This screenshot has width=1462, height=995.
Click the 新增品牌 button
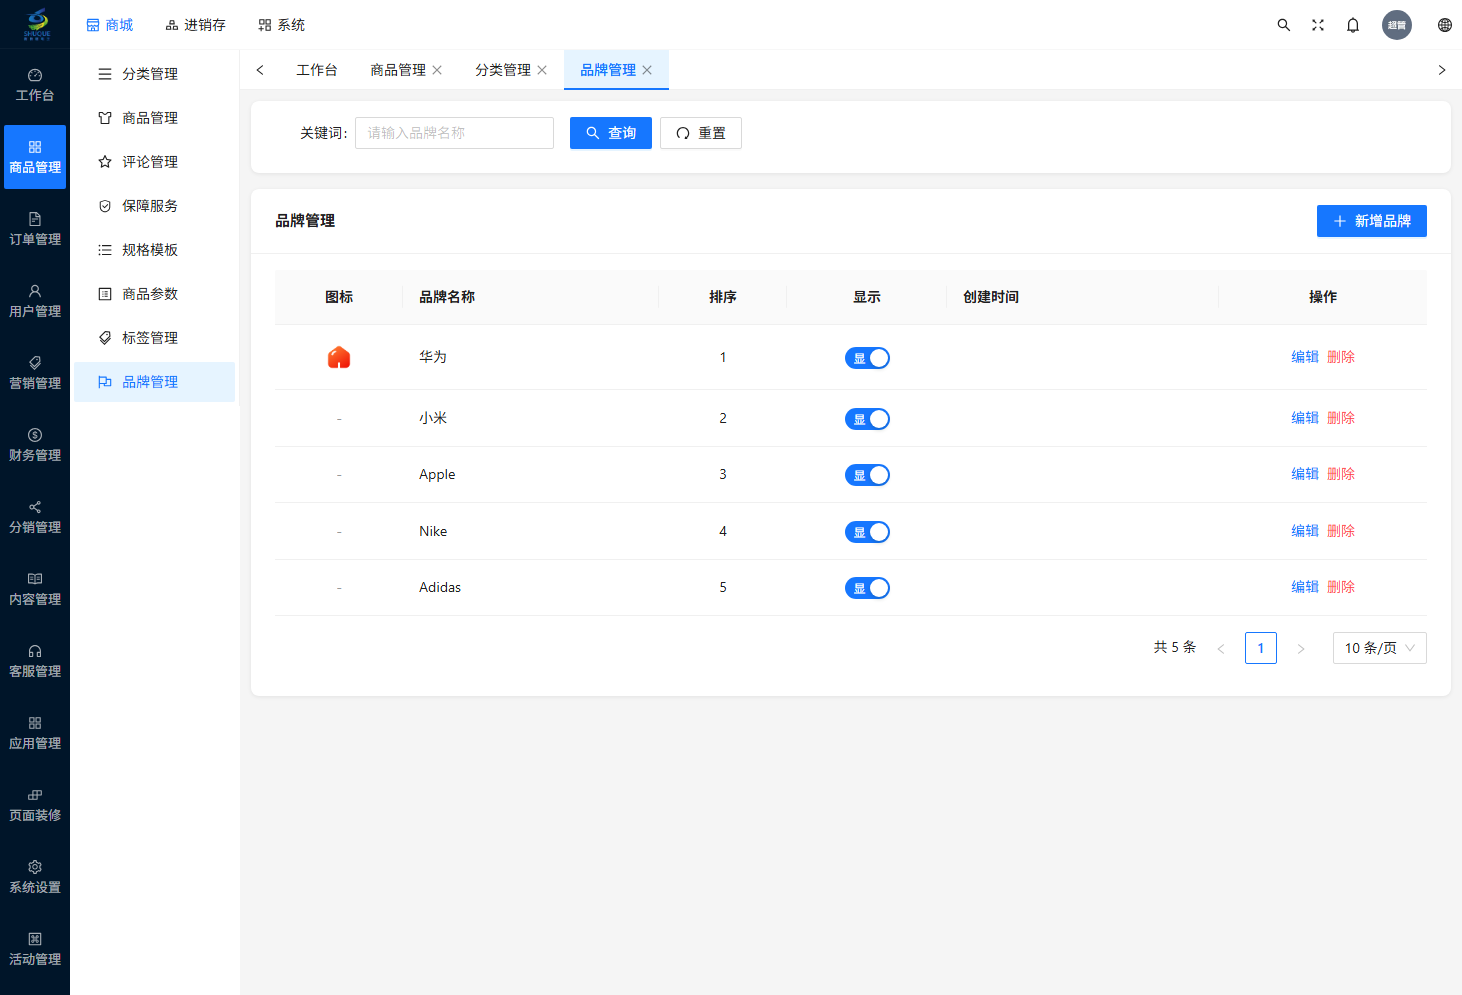click(1372, 221)
